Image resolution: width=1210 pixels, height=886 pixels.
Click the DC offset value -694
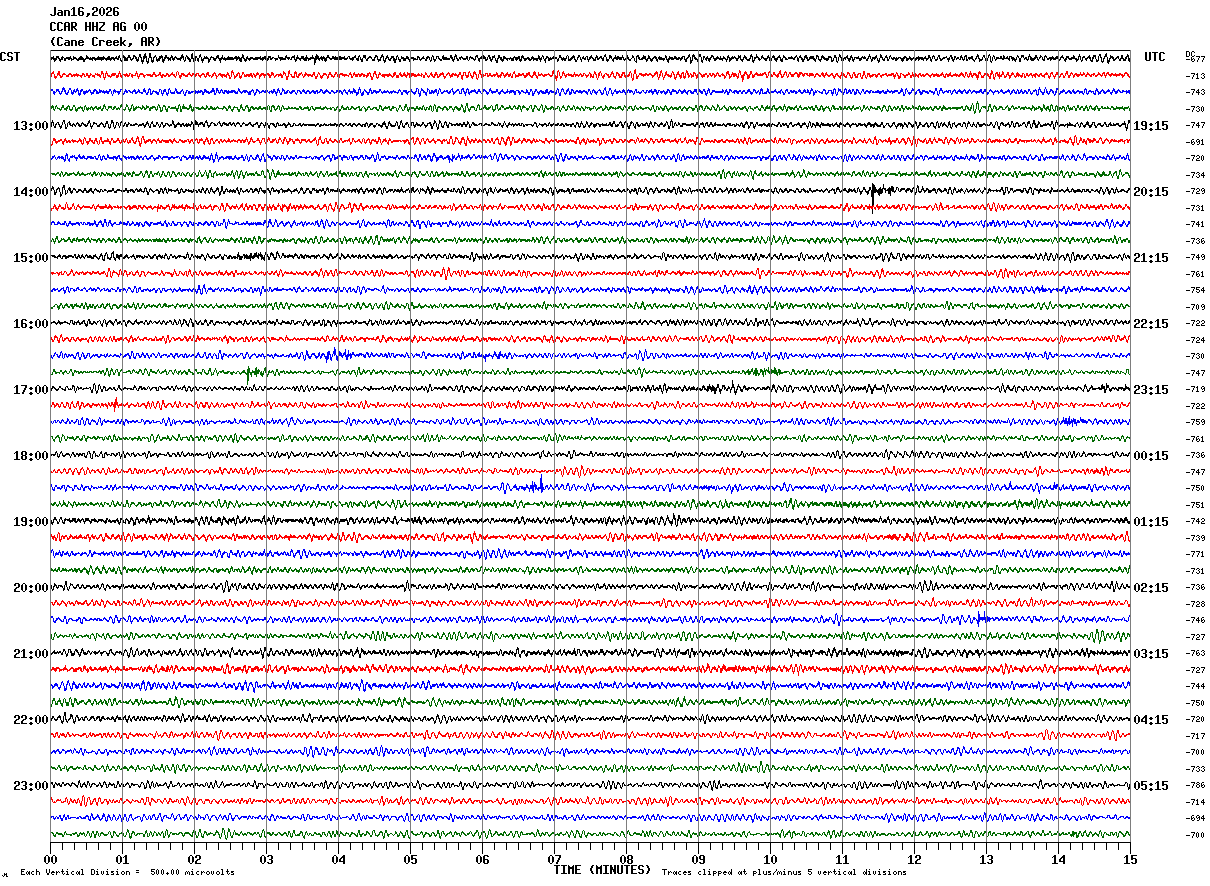click(1196, 818)
